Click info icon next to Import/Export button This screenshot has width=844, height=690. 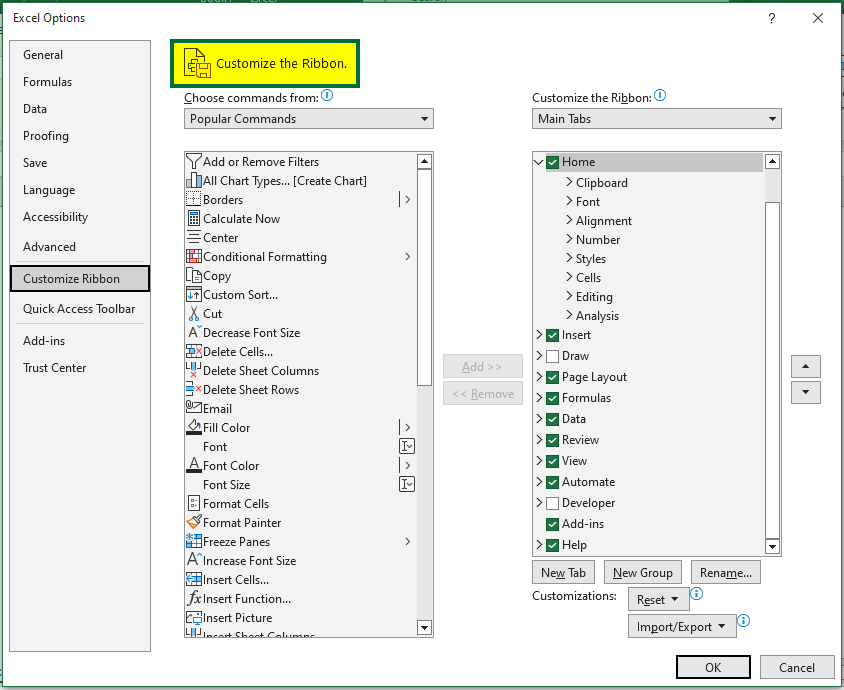coord(743,621)
